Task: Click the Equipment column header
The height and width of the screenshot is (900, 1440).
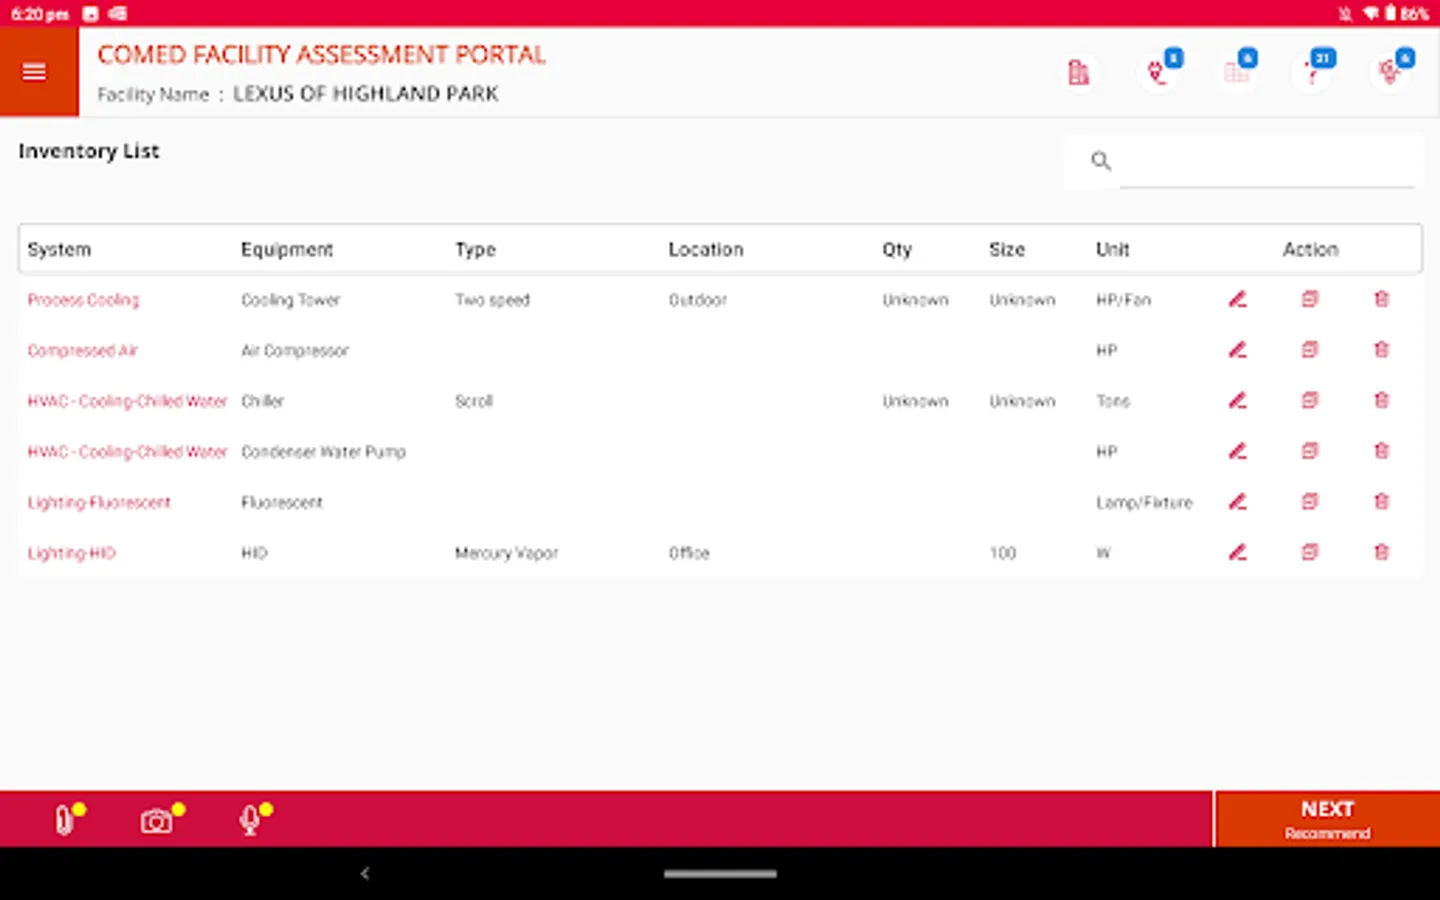Action: [x=287, y=249]
